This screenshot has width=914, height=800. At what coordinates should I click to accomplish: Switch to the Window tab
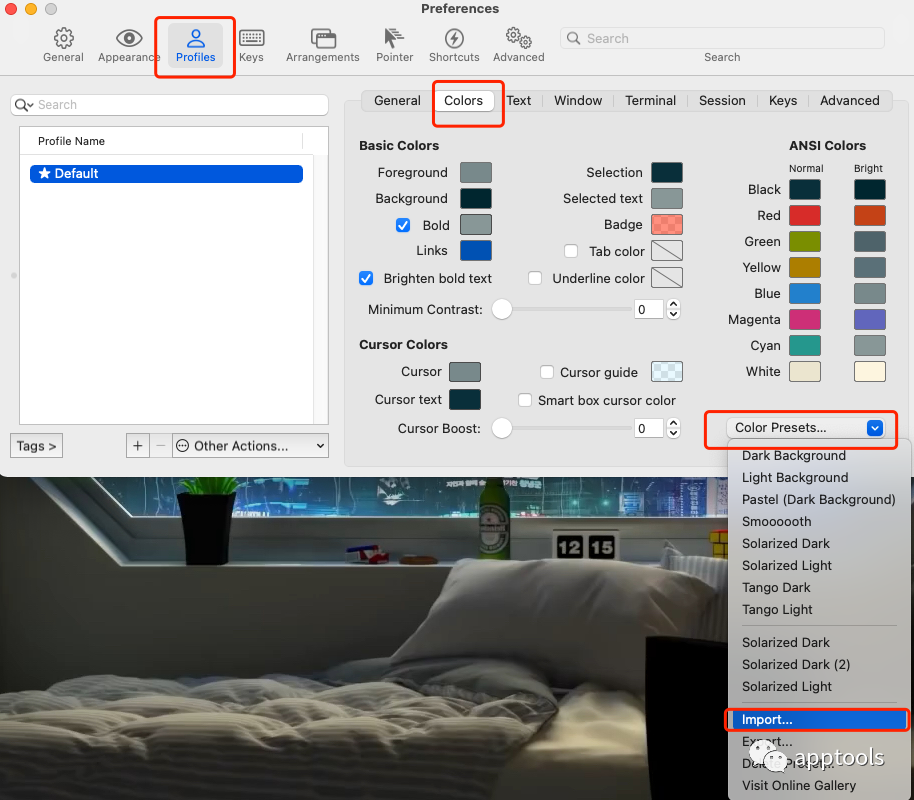[x=578, y=100]
